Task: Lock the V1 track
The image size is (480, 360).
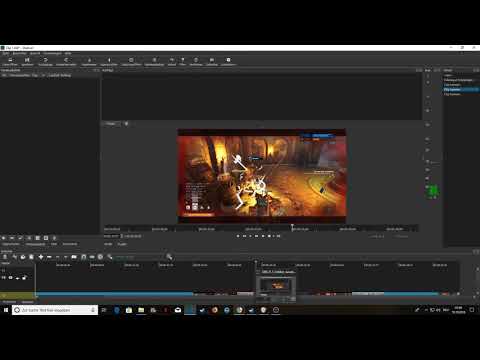Action: pos(24,277)
